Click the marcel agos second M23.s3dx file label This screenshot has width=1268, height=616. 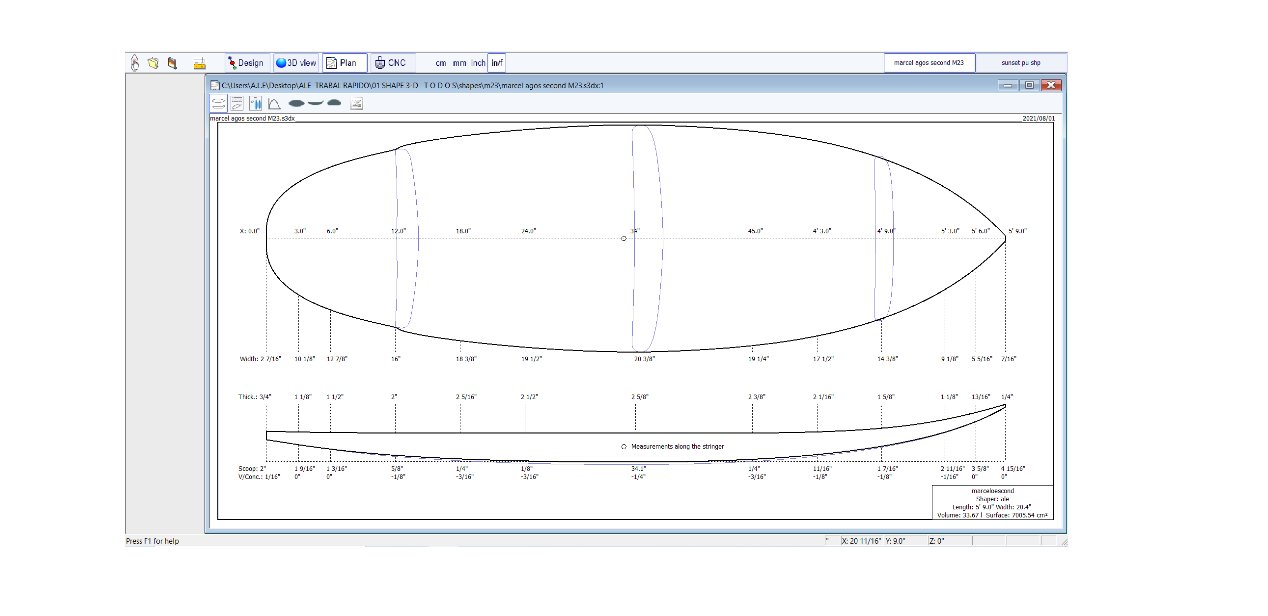pyautogui.click(x=252, y=117)
